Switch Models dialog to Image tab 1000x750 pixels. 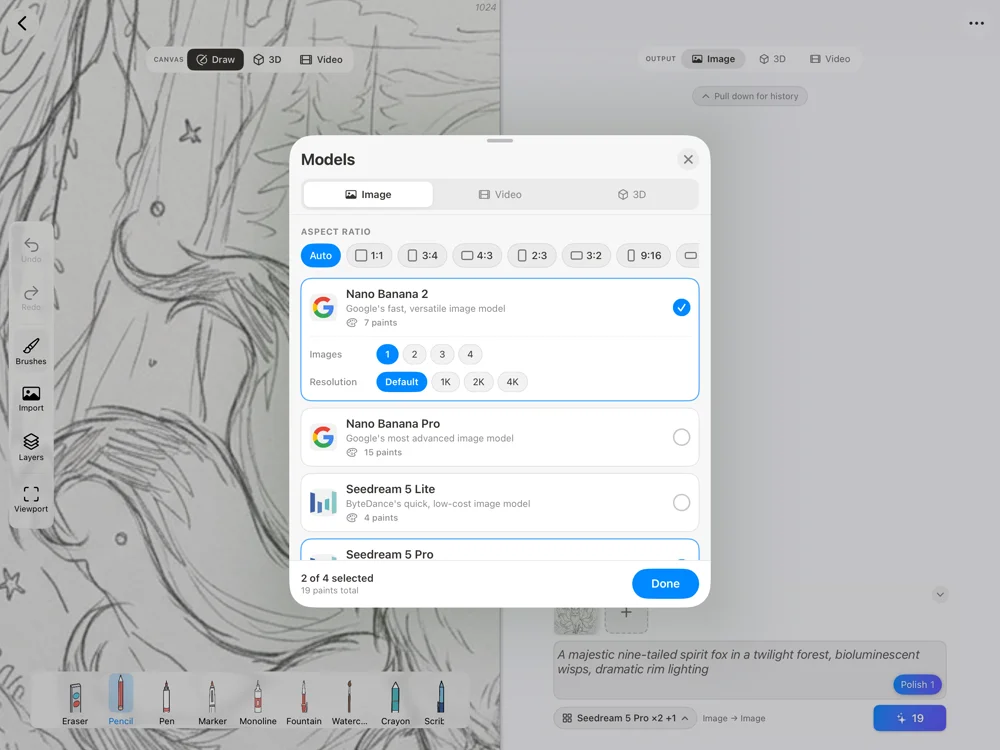[x=368, y=195]
